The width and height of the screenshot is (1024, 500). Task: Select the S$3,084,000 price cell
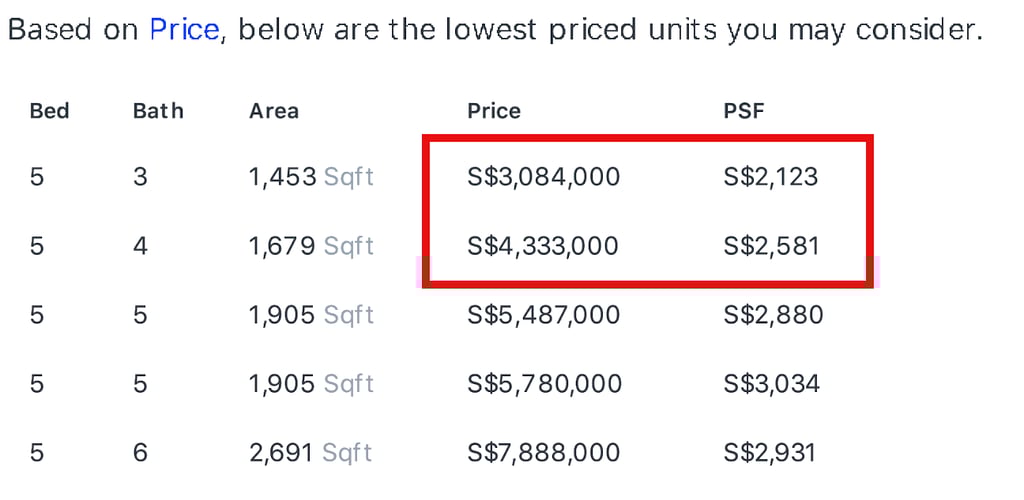(x=543, y=178)
